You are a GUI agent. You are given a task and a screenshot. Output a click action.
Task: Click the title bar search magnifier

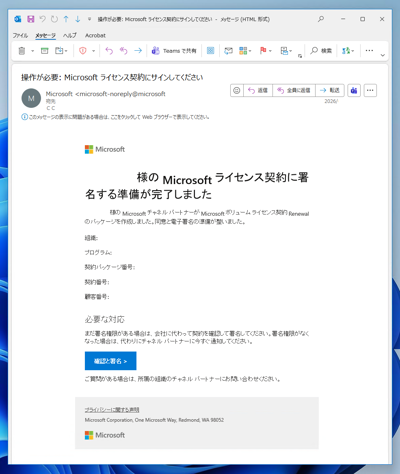(321, 19)
